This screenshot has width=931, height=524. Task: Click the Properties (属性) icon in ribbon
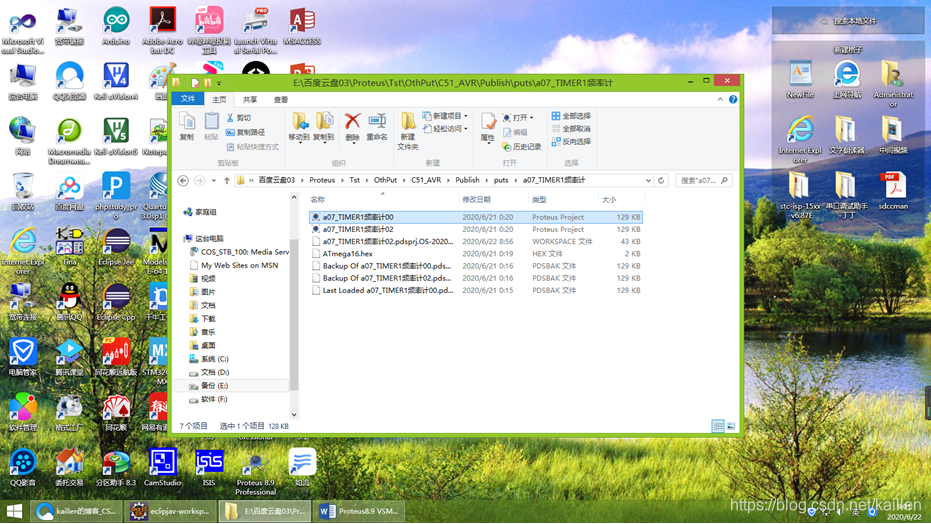point(487,126)
